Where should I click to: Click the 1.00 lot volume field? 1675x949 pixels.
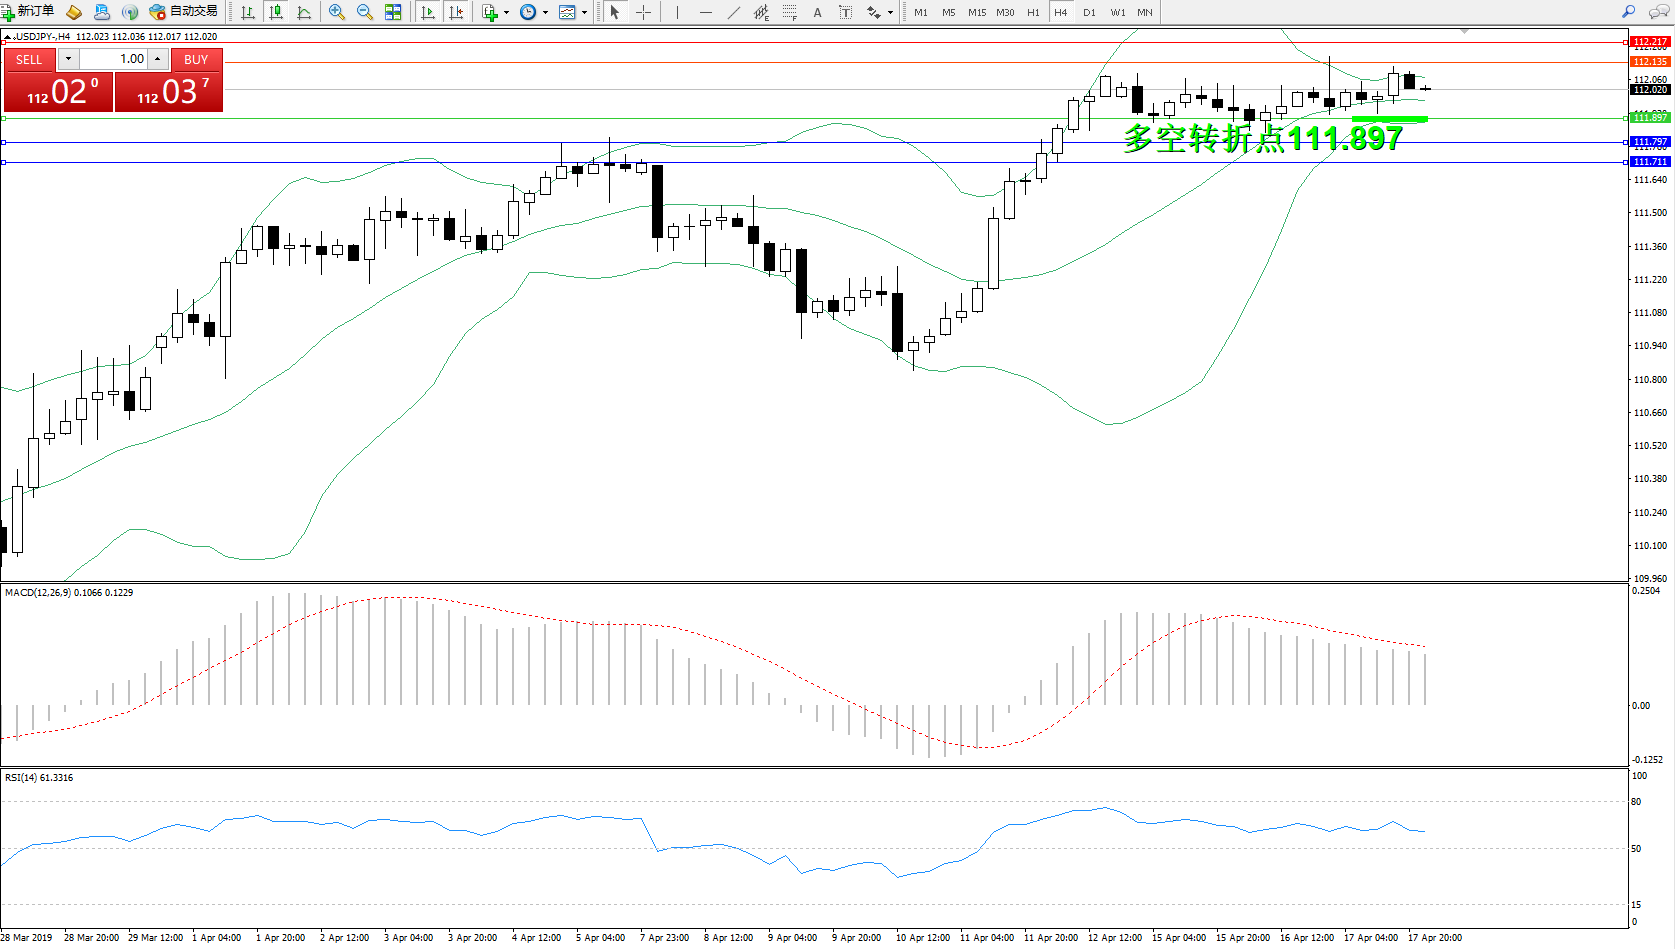tap(113, 59)
